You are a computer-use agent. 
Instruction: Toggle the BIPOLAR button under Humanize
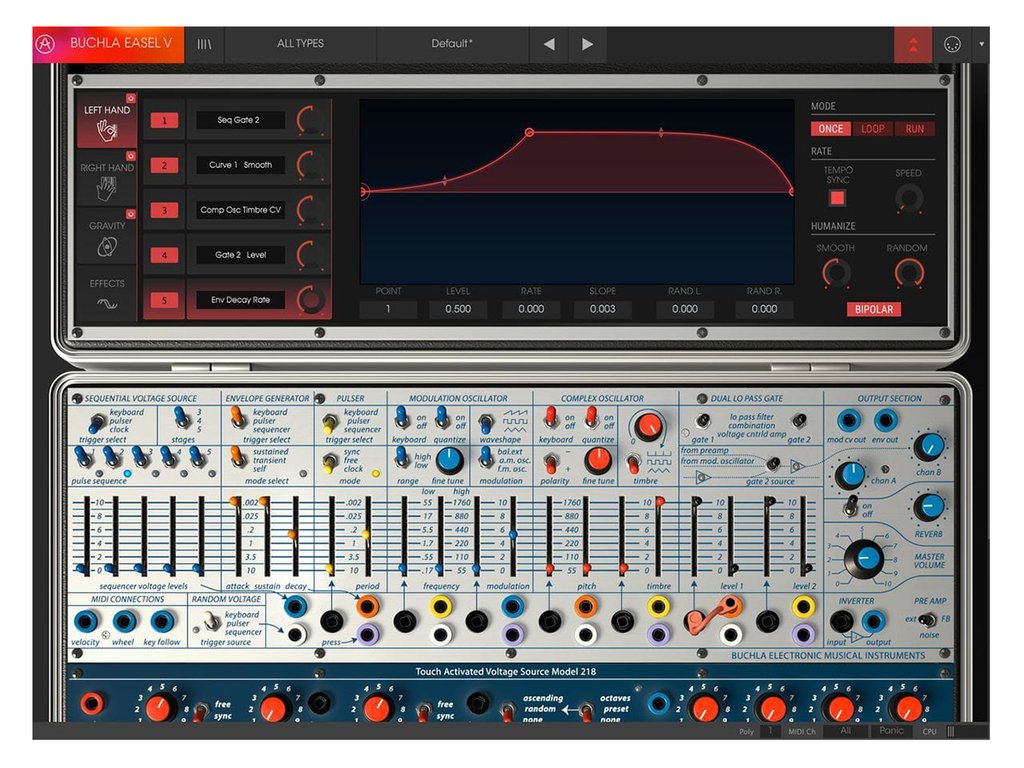(874, 310)
